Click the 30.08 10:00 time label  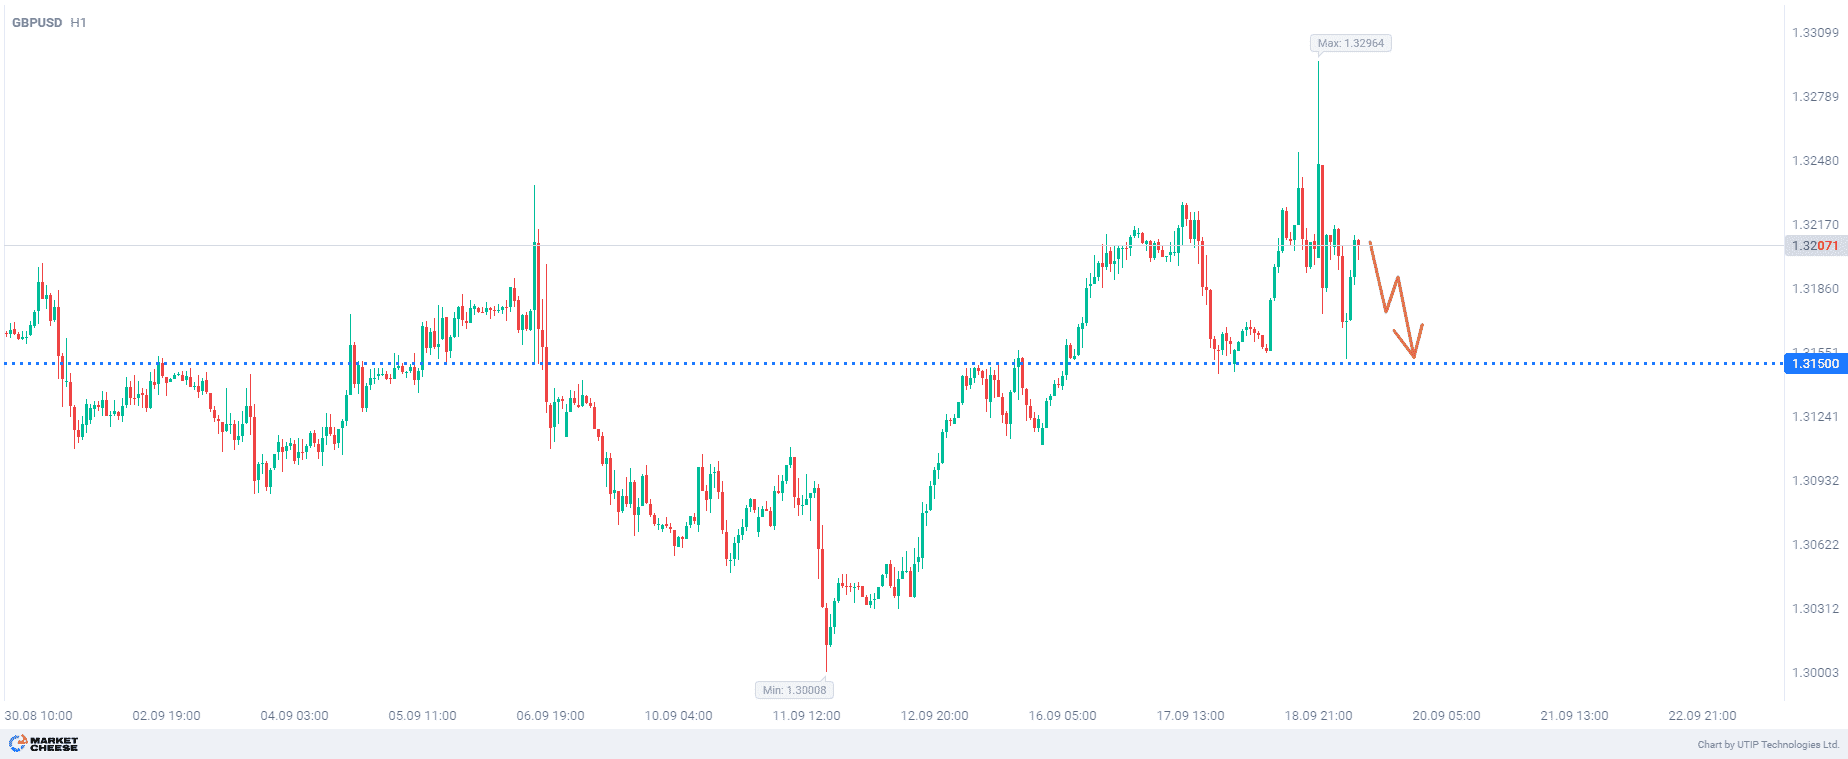pyautogui.click(x=39, y=716)
